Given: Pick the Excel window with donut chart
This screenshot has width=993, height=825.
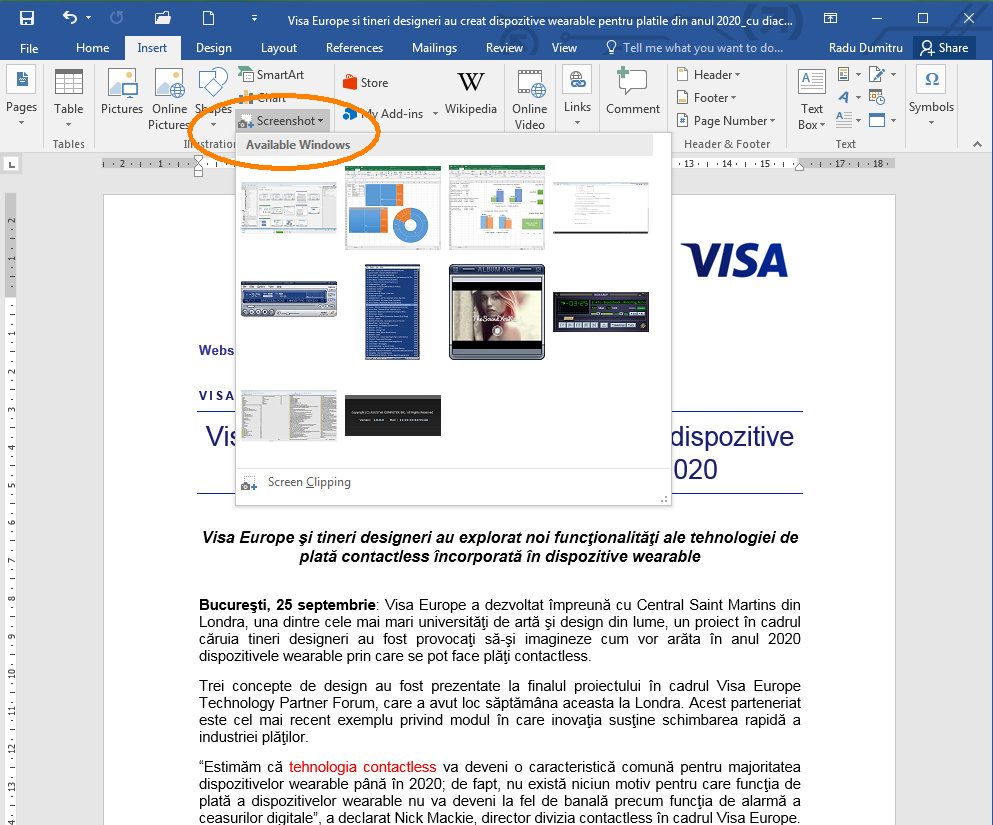Looking at the screenshot, I should 393,208.
